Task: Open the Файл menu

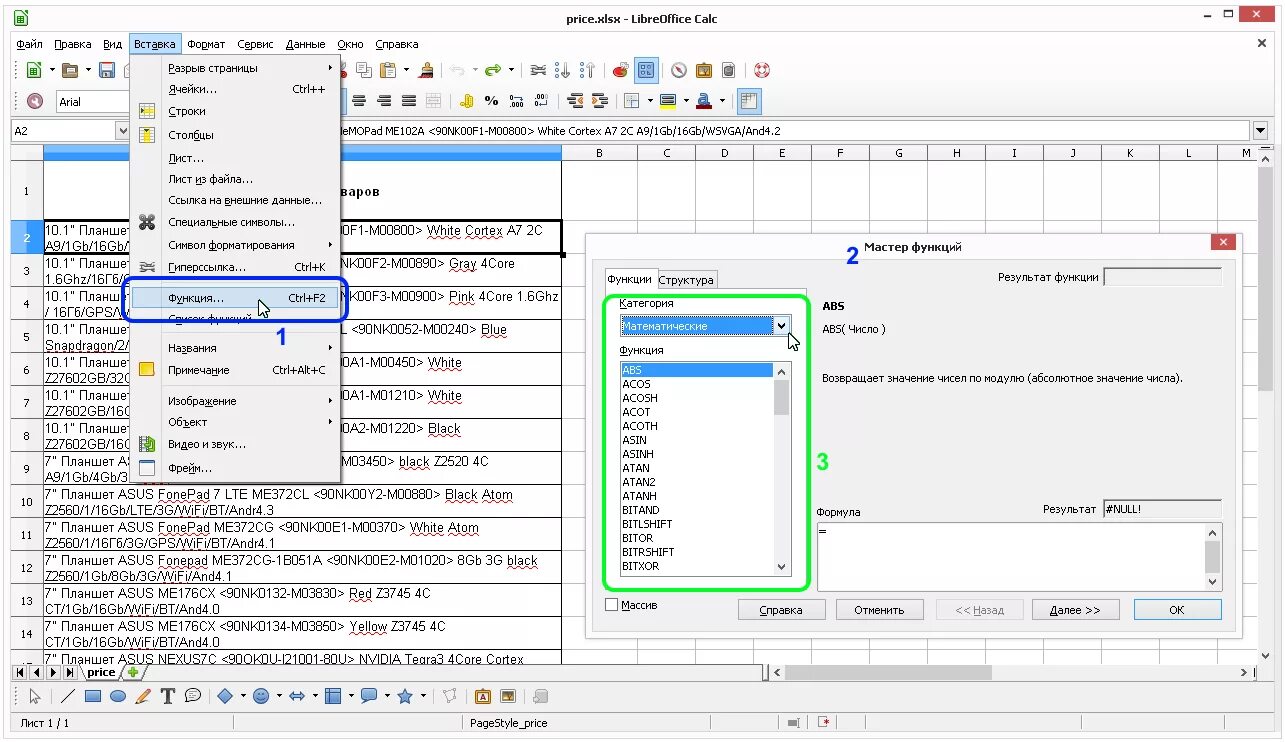Action: (x=29, y=44)
